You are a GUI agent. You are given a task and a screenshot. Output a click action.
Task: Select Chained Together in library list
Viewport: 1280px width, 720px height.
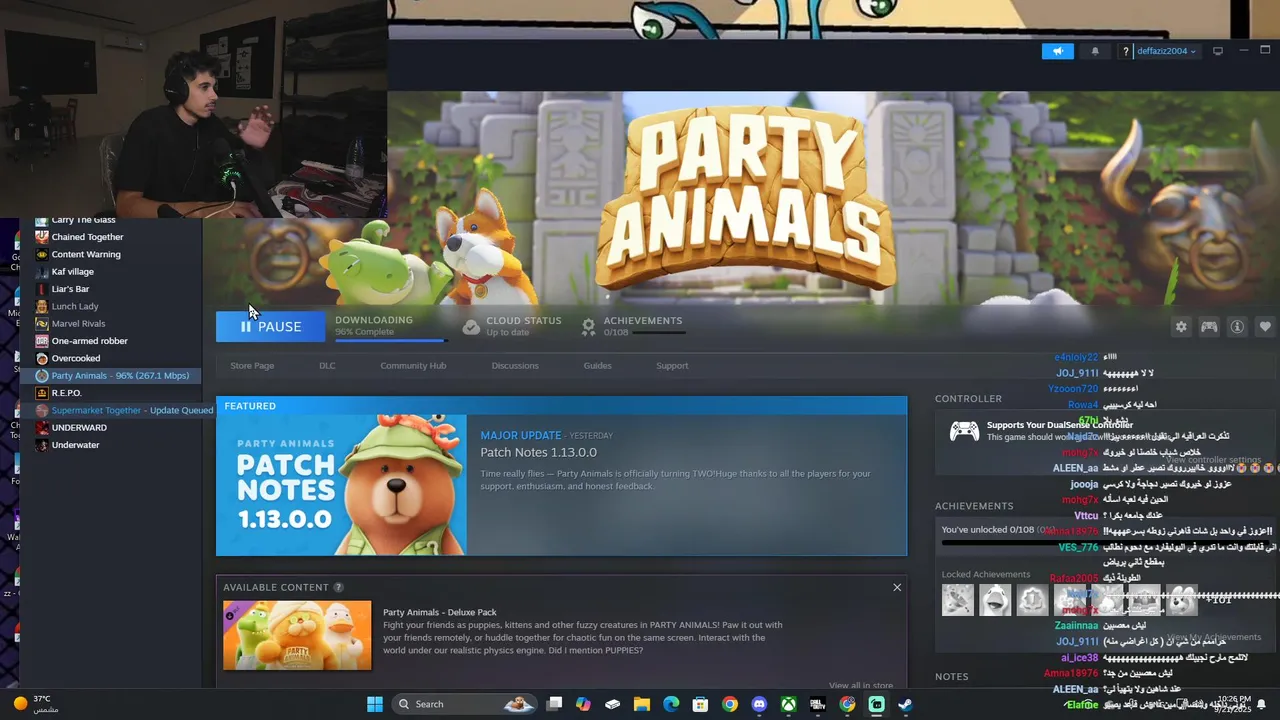coord(88,237)
